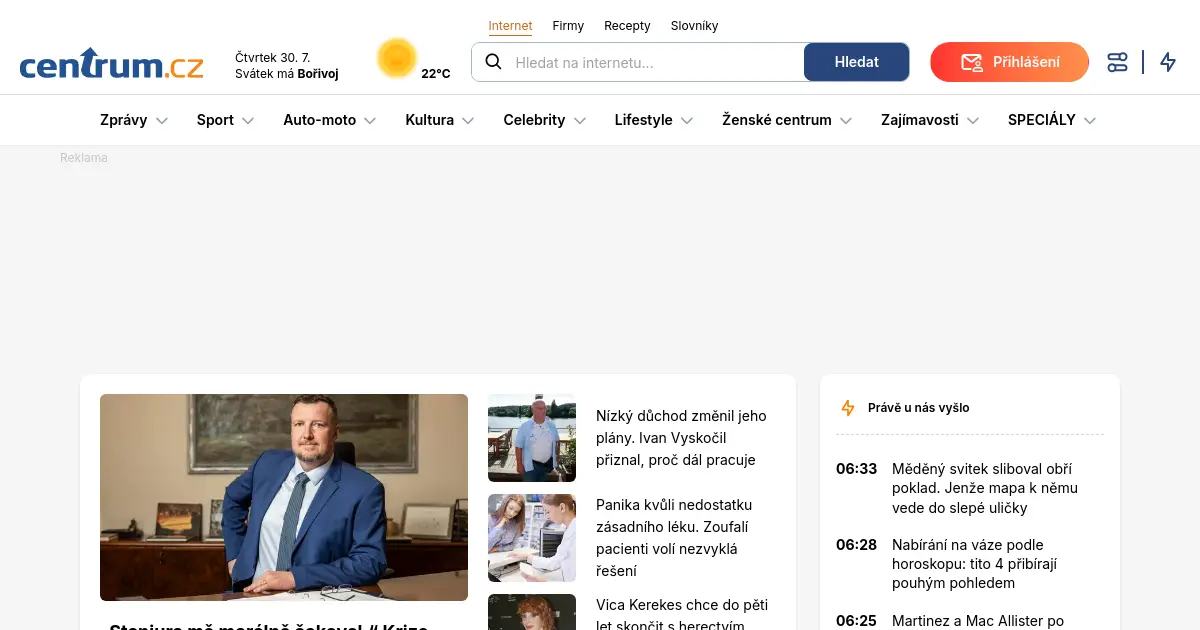Image resolution: width=1200 pixels, height=630 pixels.
Task: Select the Recepty search tab
Action: (627, 26)
